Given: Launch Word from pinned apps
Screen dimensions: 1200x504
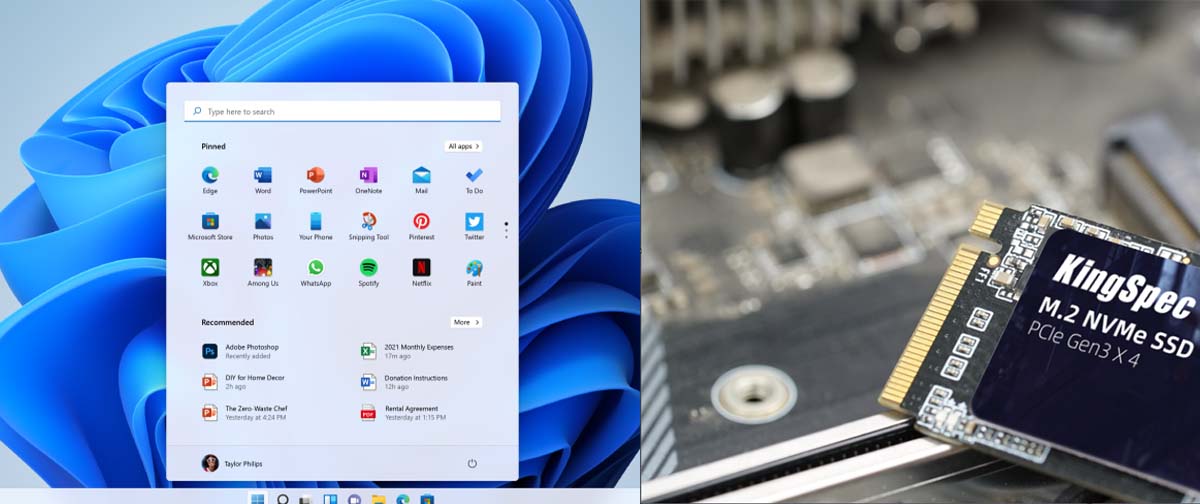Looking at the screenshot, I should coord(263,180).
